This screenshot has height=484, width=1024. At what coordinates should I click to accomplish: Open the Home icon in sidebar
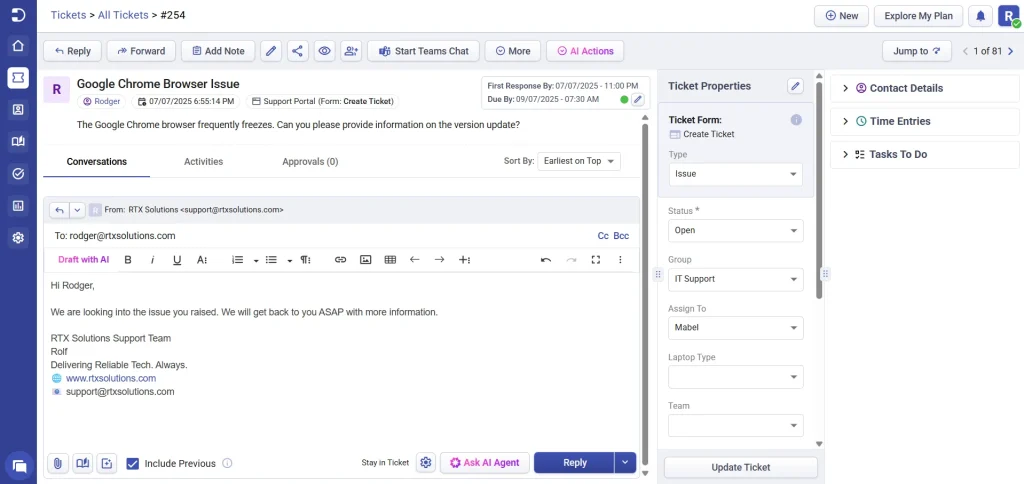(18, 46)
